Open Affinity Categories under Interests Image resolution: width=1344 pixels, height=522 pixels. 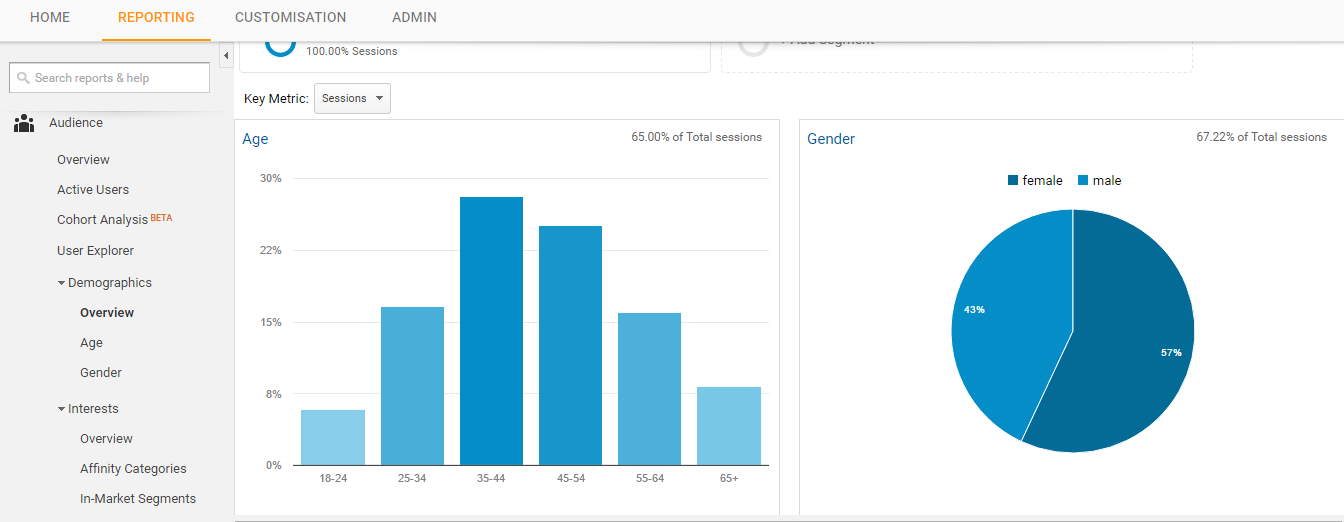133,469
